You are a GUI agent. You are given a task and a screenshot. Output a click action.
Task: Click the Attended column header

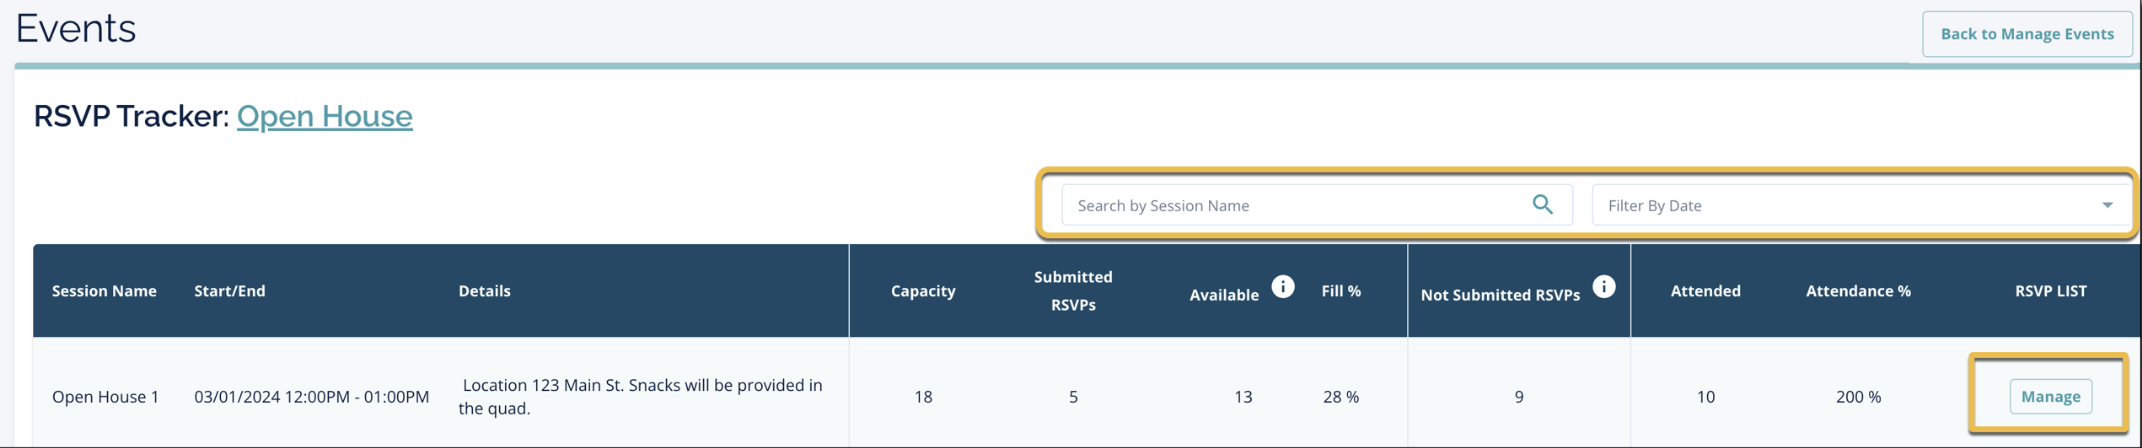(x=1705, y=291)
